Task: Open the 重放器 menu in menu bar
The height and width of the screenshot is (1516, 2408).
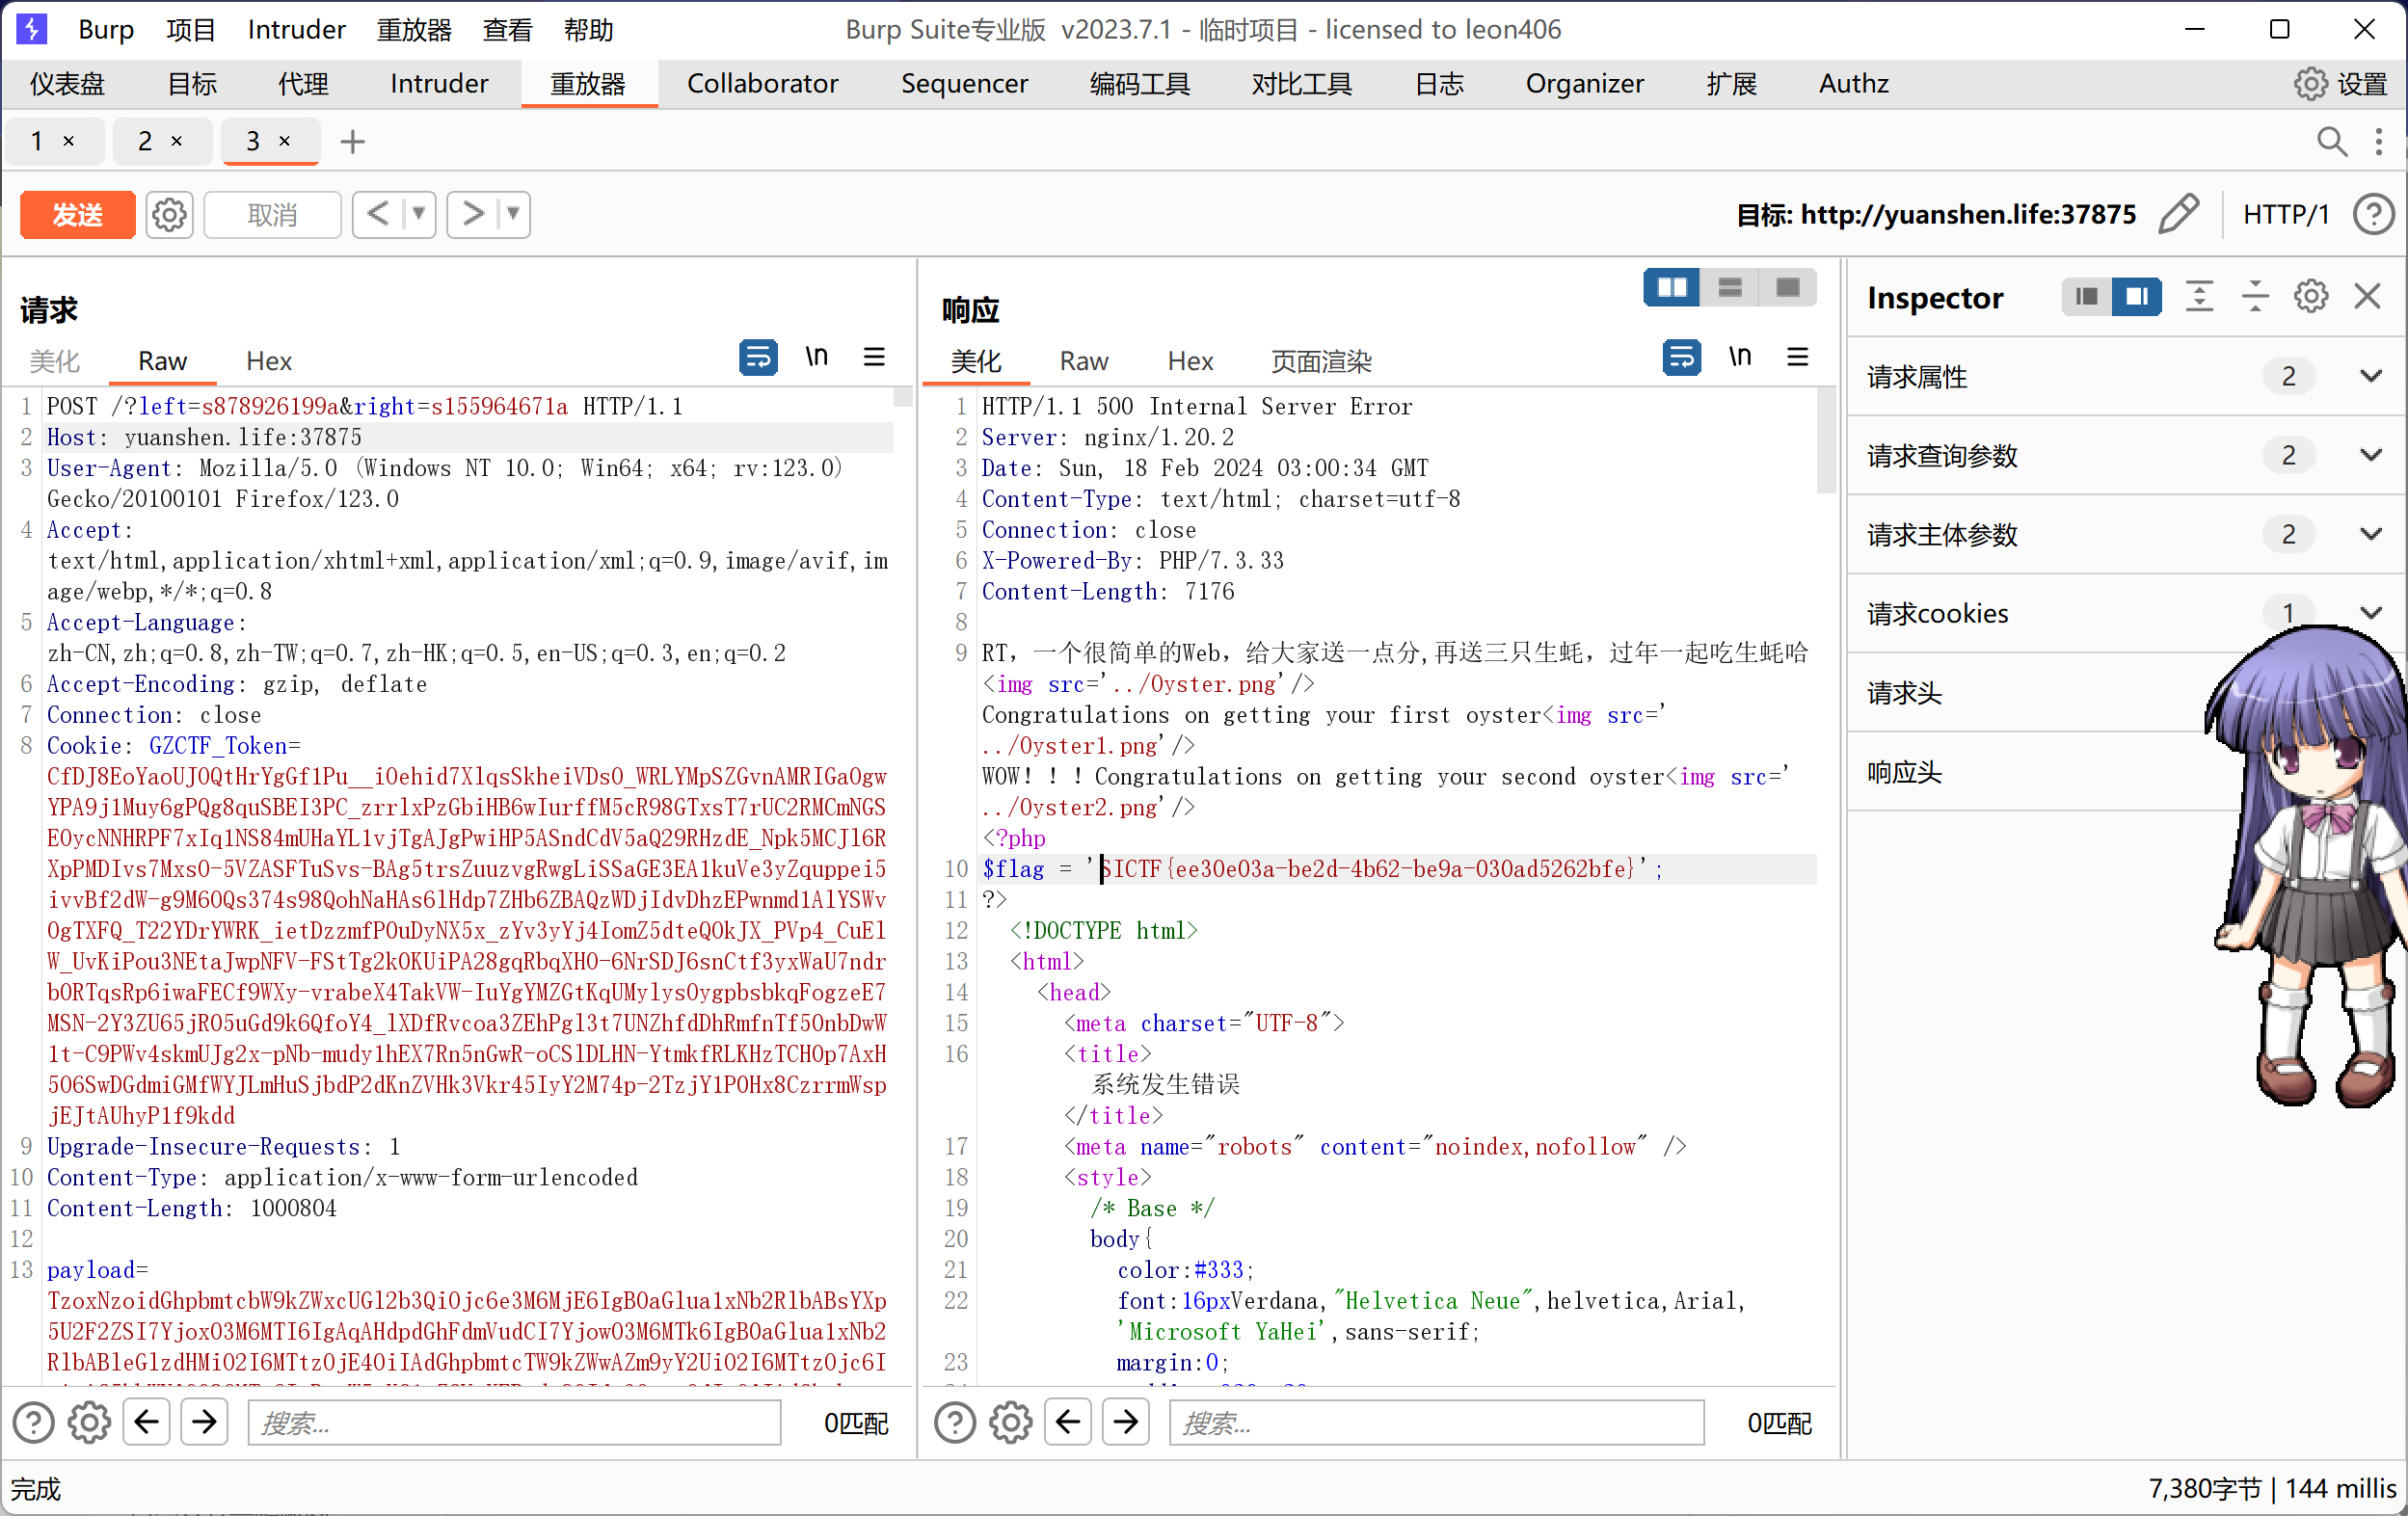Action: tap(414, 30)
